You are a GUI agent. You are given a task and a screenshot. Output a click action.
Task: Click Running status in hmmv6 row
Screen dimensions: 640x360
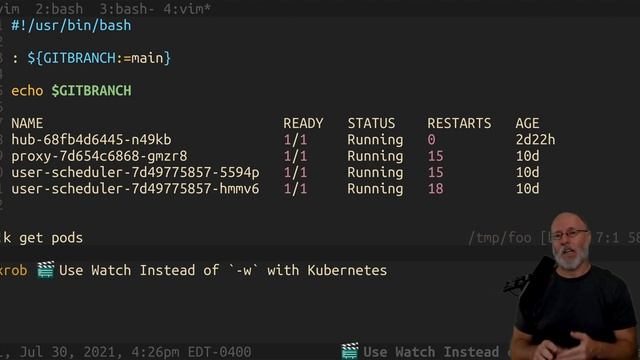pyautogui.click(x=375, y=189)
